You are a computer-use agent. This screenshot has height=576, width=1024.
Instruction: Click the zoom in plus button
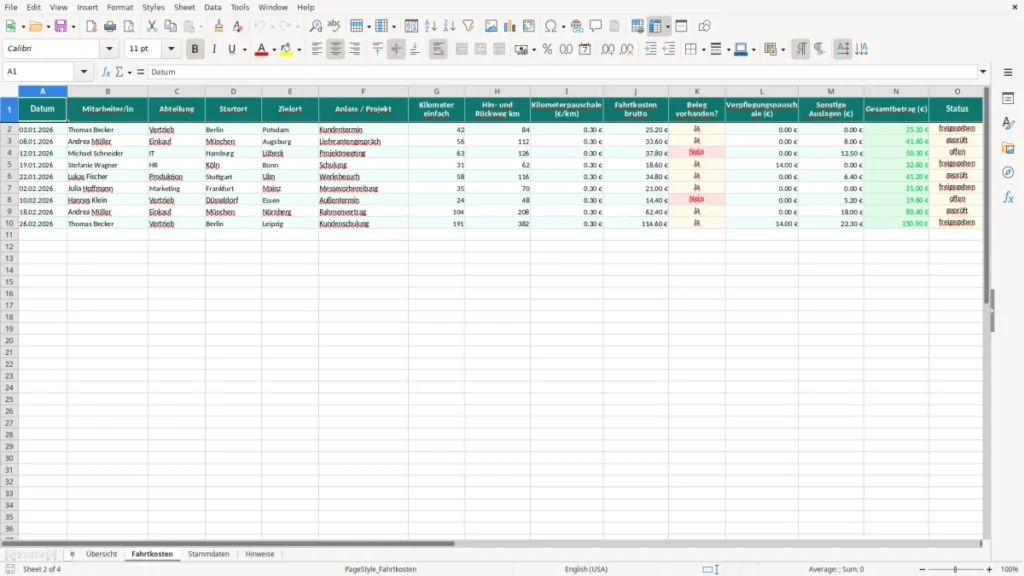coord(989,569)
